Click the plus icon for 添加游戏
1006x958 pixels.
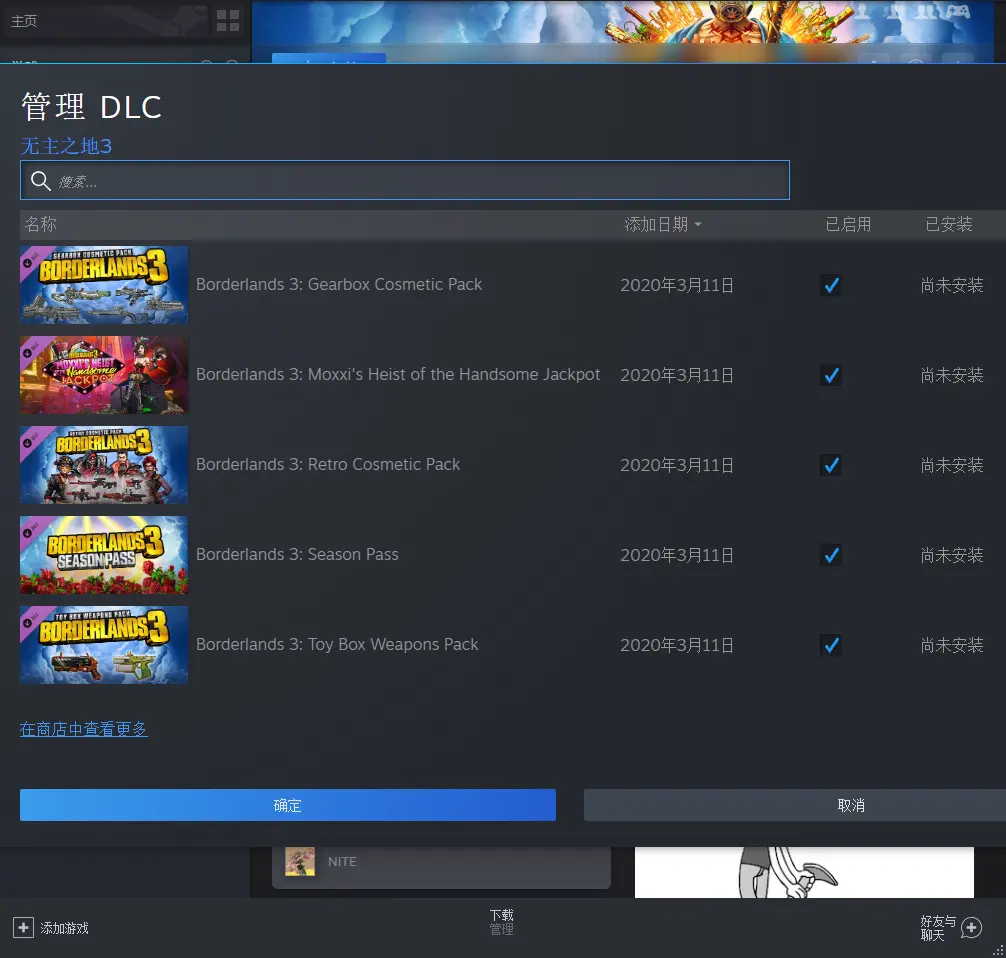(x=23, y=928)
